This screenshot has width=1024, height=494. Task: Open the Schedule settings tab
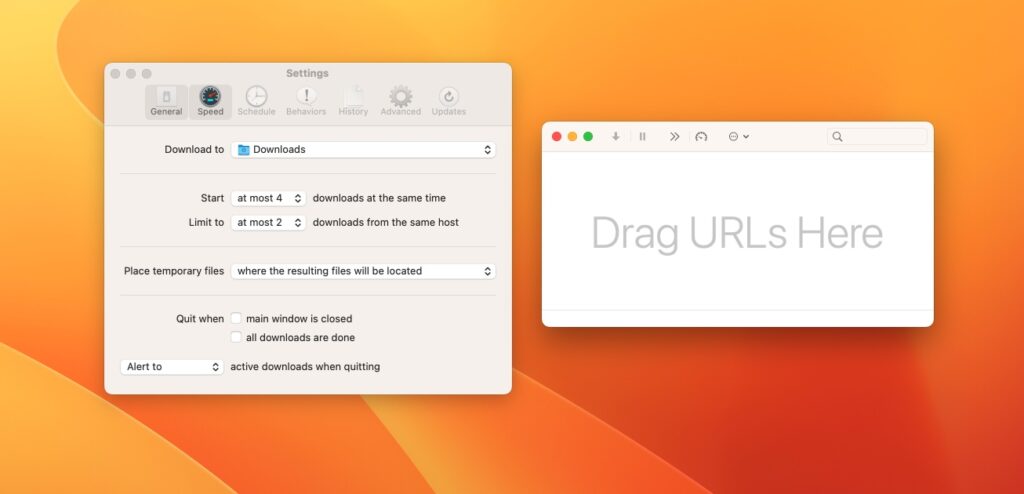point(256,102)
